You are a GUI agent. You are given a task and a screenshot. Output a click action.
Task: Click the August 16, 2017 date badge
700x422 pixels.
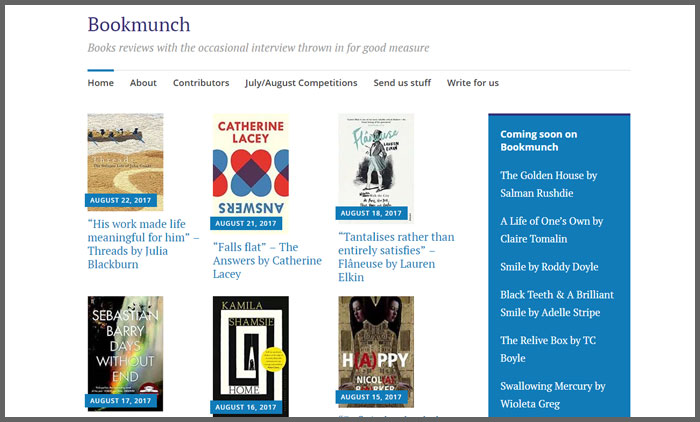point(246,407)
